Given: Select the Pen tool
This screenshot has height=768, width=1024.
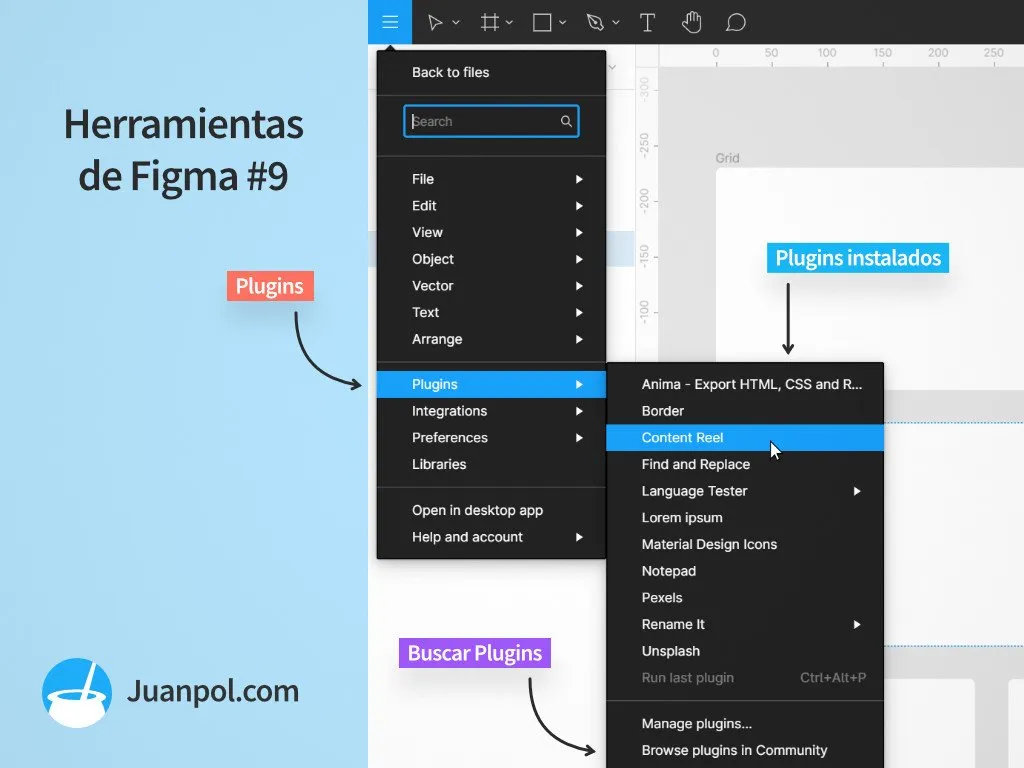Looking at the screenshot, I should [x=595, y=23].
